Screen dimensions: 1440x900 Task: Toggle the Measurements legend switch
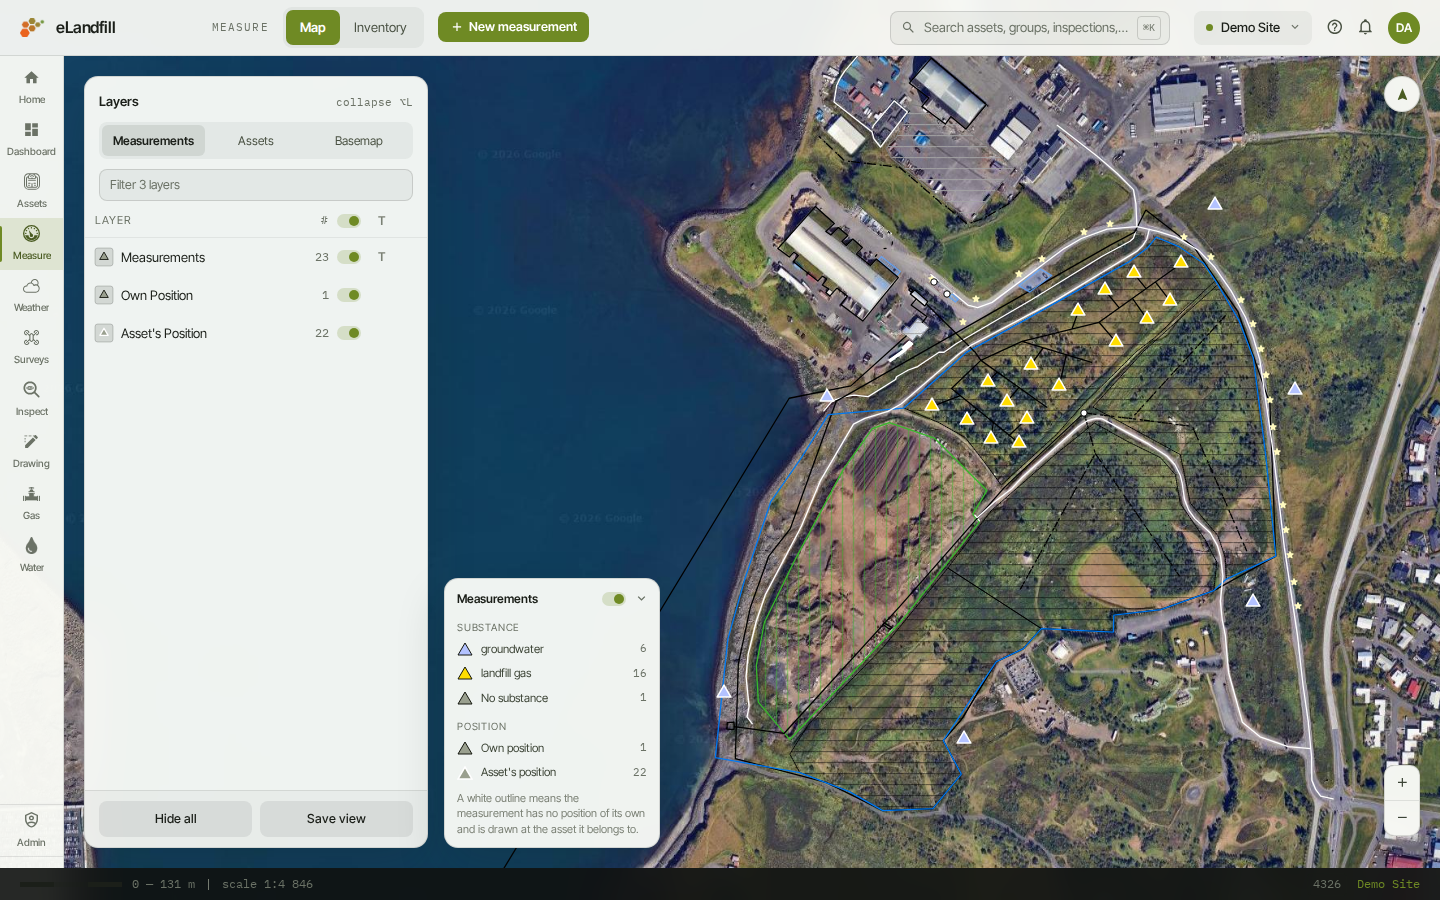614,599
